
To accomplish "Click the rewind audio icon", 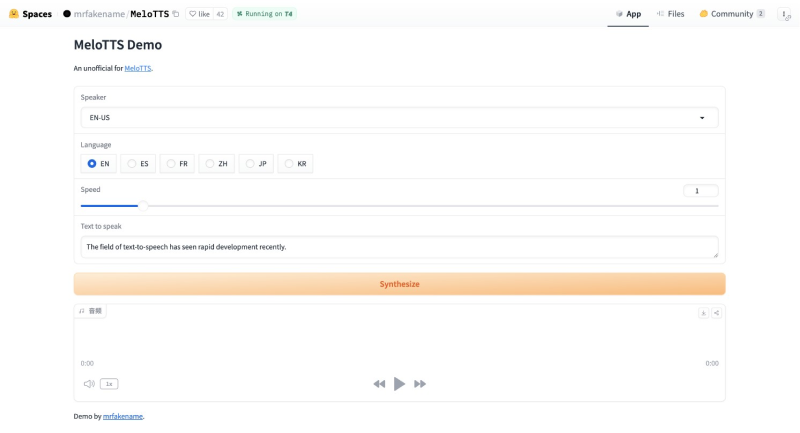I will 379,384.
